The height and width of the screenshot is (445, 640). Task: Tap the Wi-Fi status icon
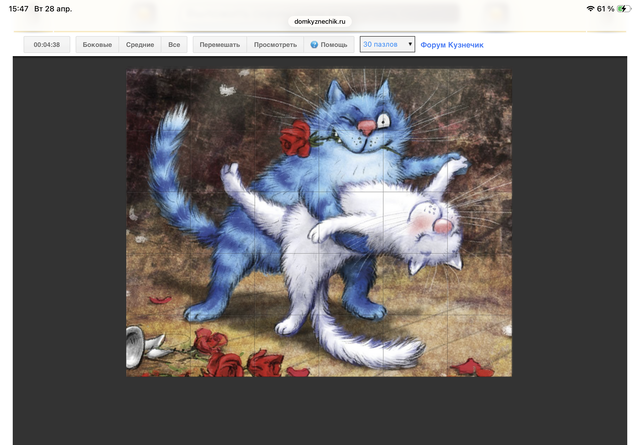pyautogui.click(x=591, y=8)
